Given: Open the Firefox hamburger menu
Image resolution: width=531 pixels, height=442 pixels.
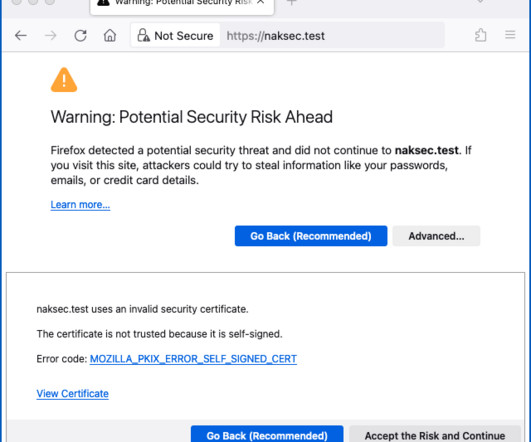Looking at the screenshot, I should point(510,35).
